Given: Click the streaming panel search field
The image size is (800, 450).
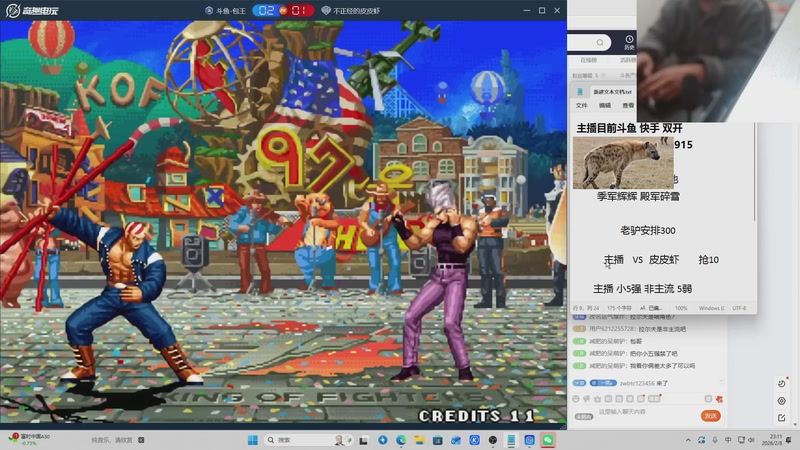Looking at the screenshot, I should [589, 42].
